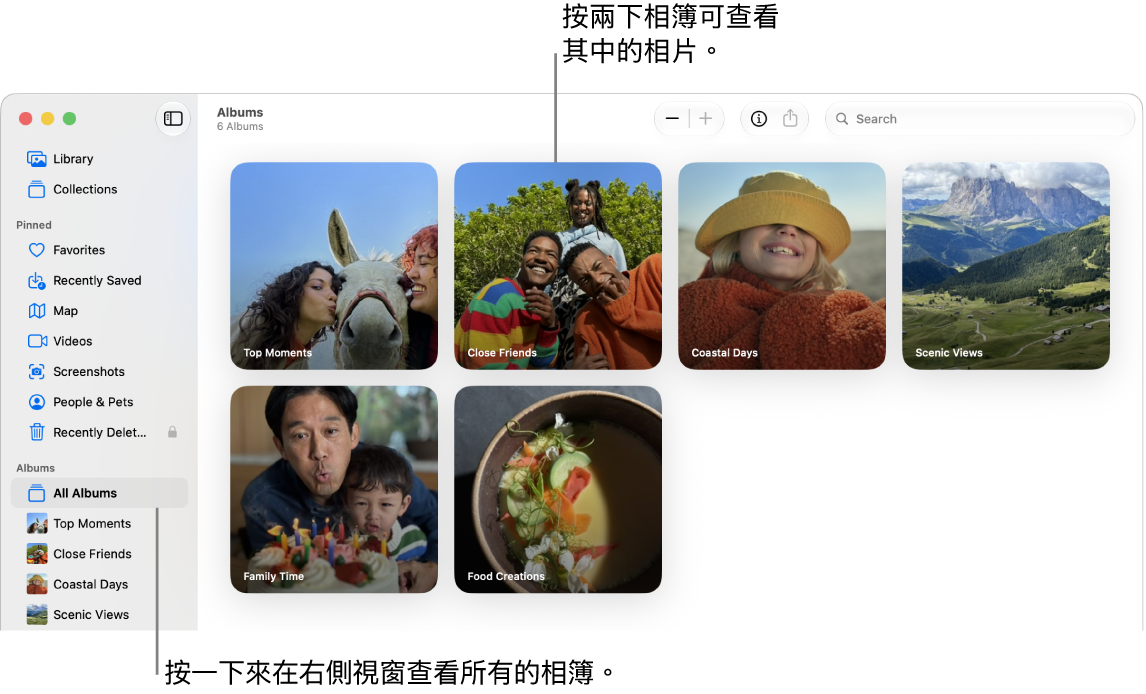Open the Collections icon in sidebar
The width and height of the screenshot is (1146, 694).
(x=37, y=189)
